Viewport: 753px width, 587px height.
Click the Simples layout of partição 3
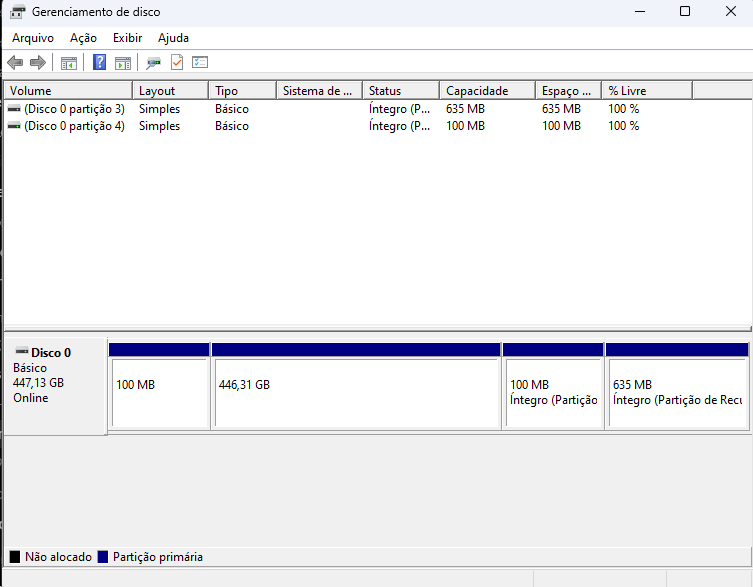click(x=159, y=109)
